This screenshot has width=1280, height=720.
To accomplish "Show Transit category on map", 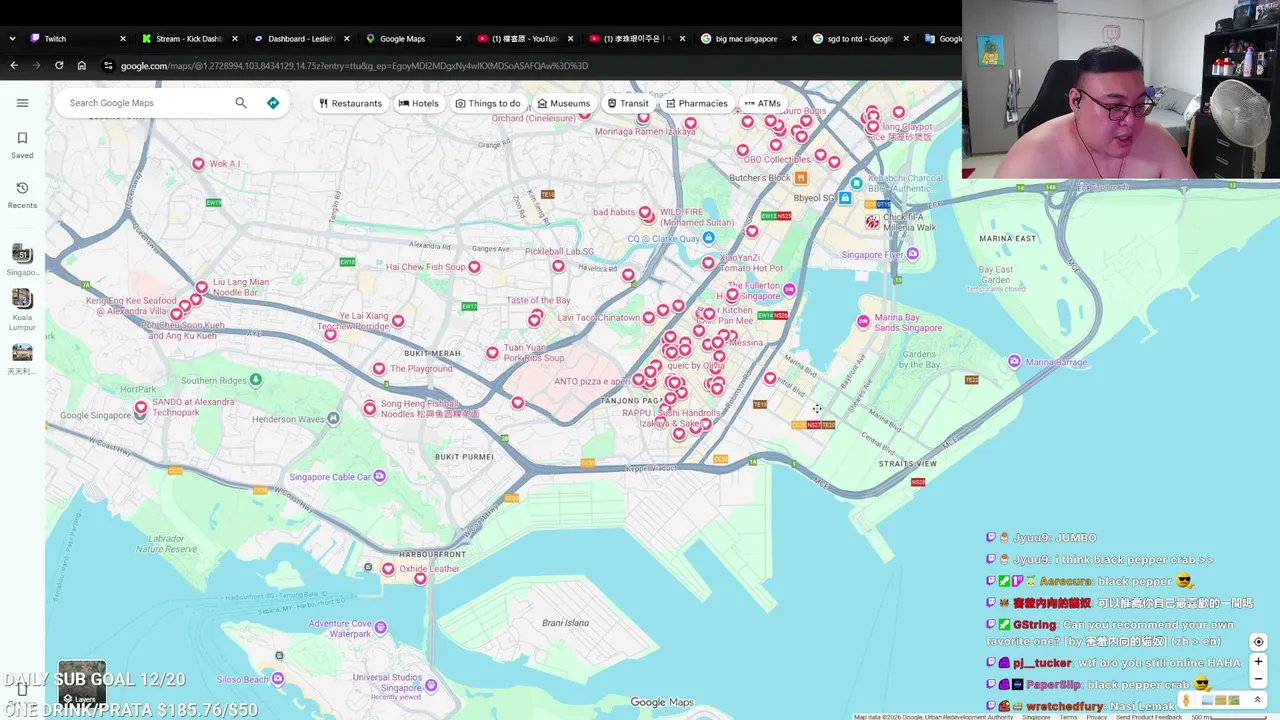I will 628,103.
